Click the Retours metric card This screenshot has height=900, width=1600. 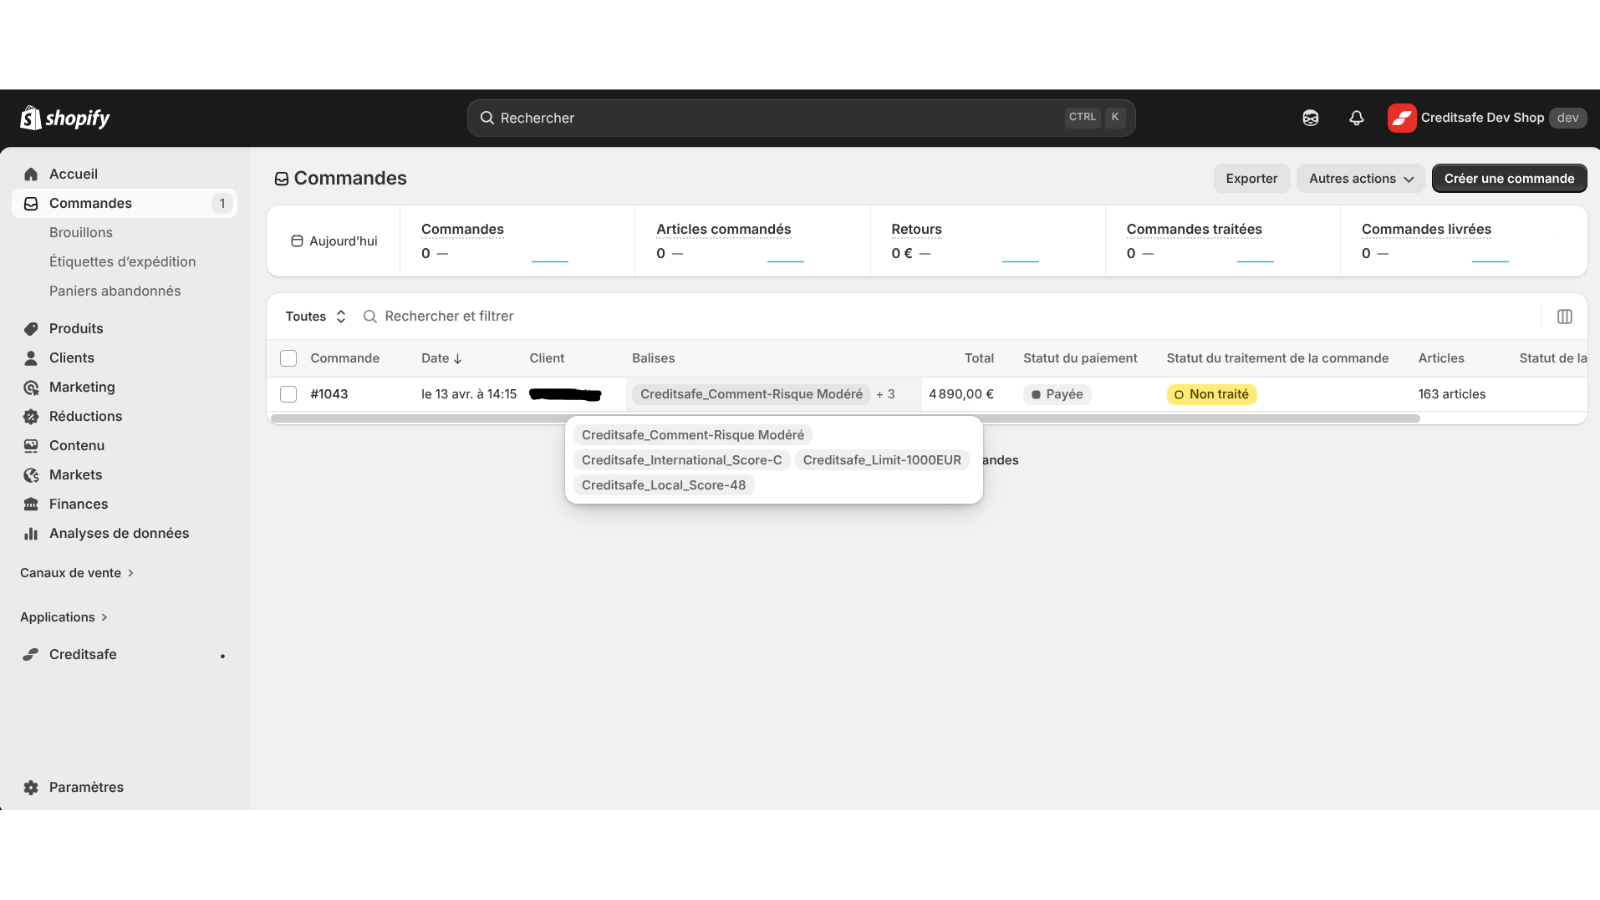987,241
